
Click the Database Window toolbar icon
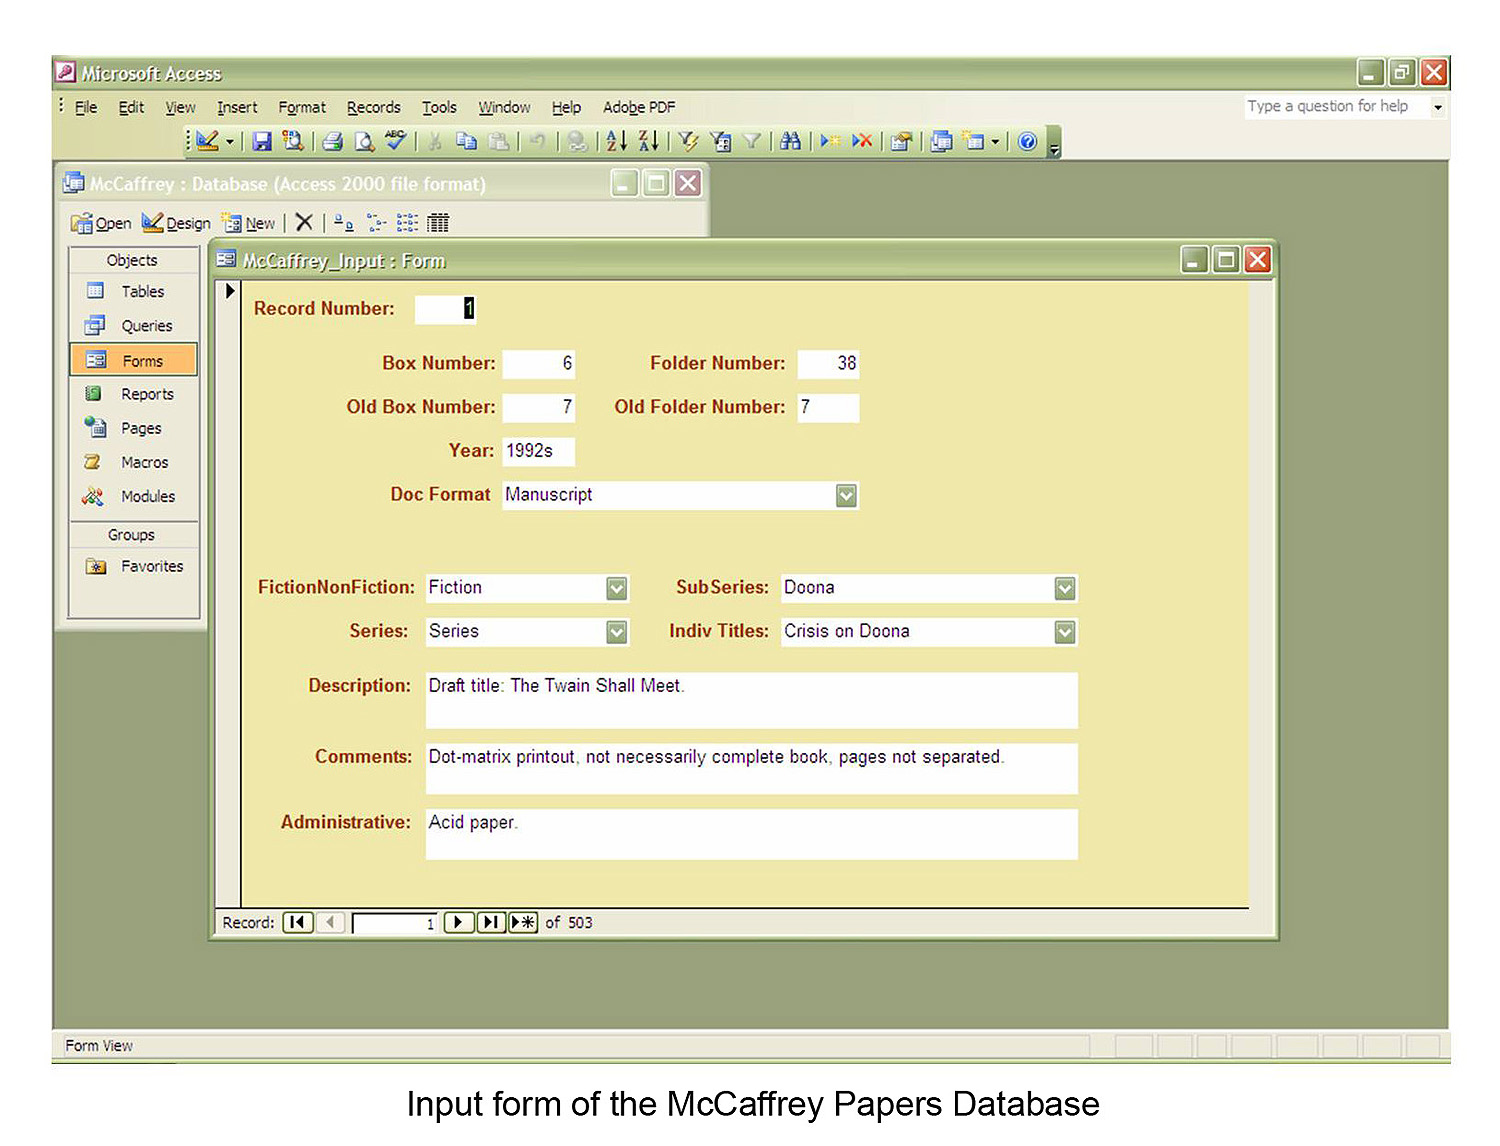pos(941,142)
